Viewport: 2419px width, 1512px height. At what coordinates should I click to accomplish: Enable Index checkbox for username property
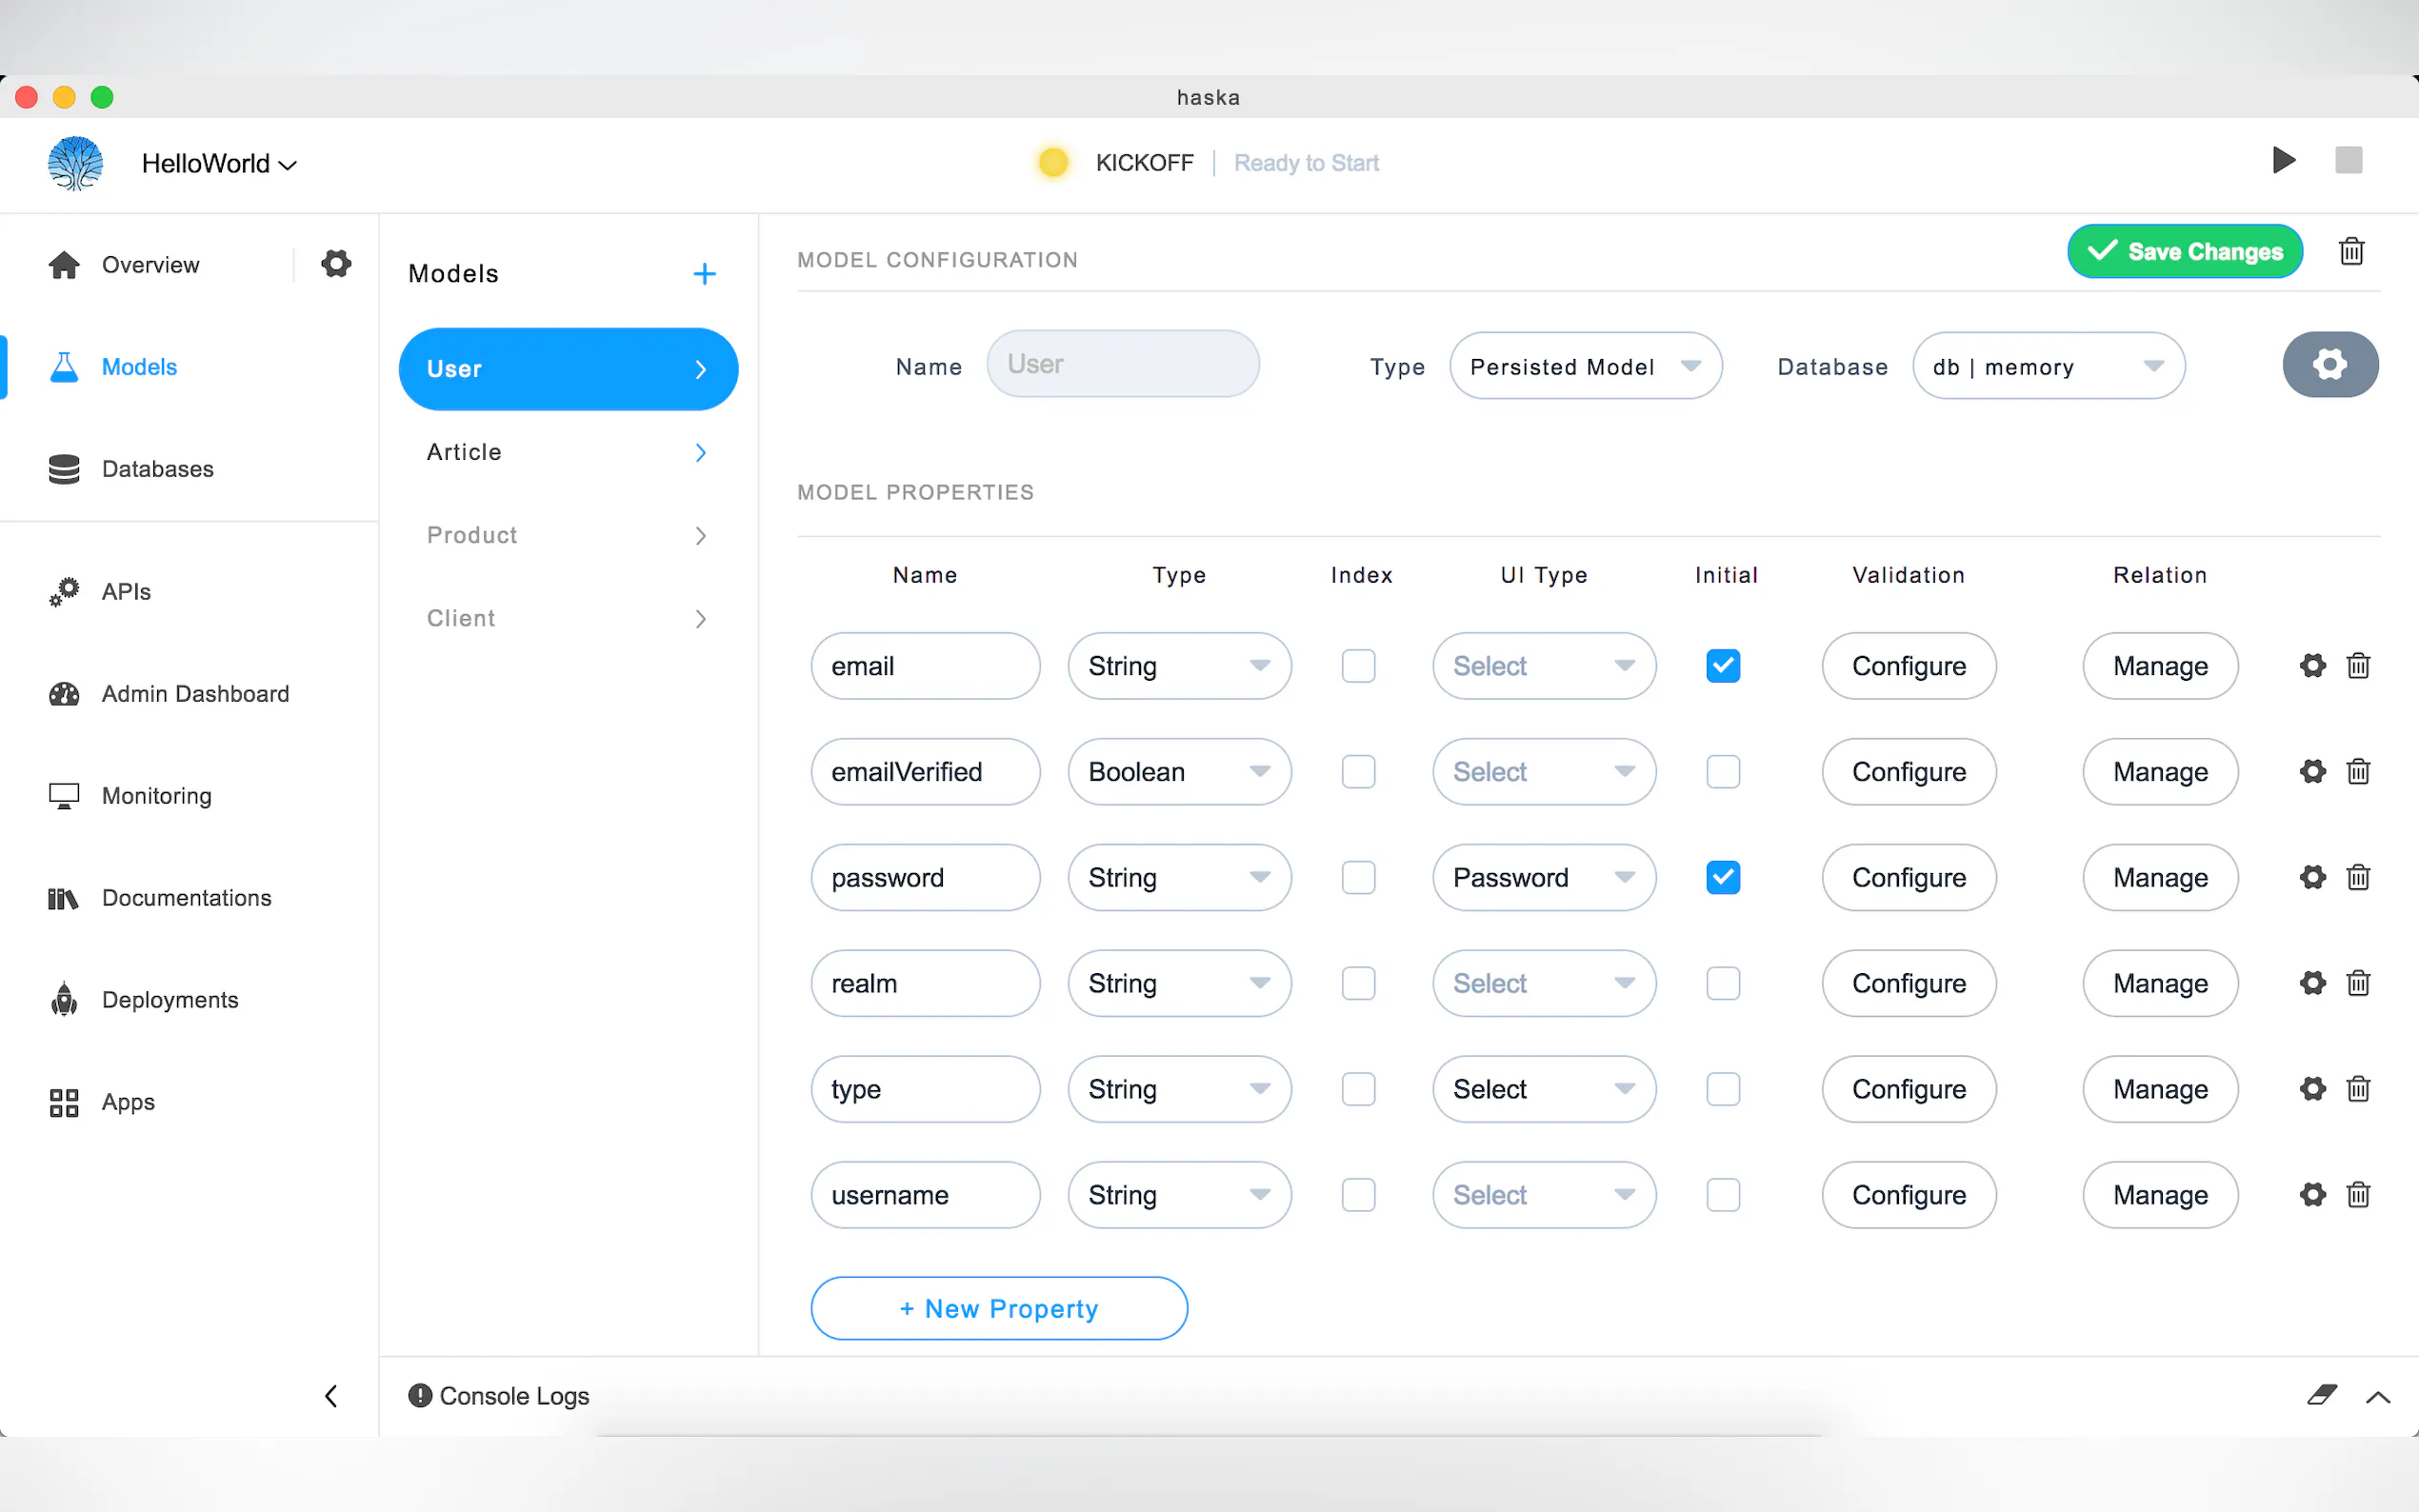1357,1195
